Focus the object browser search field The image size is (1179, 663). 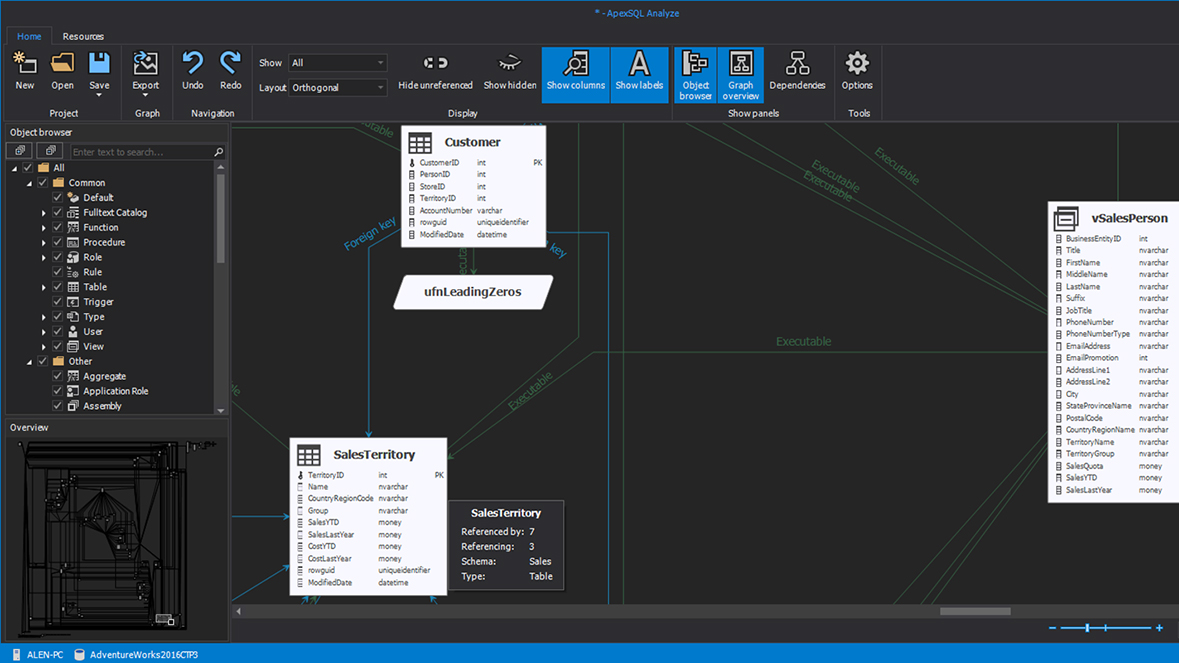click(x=141, y=152)
